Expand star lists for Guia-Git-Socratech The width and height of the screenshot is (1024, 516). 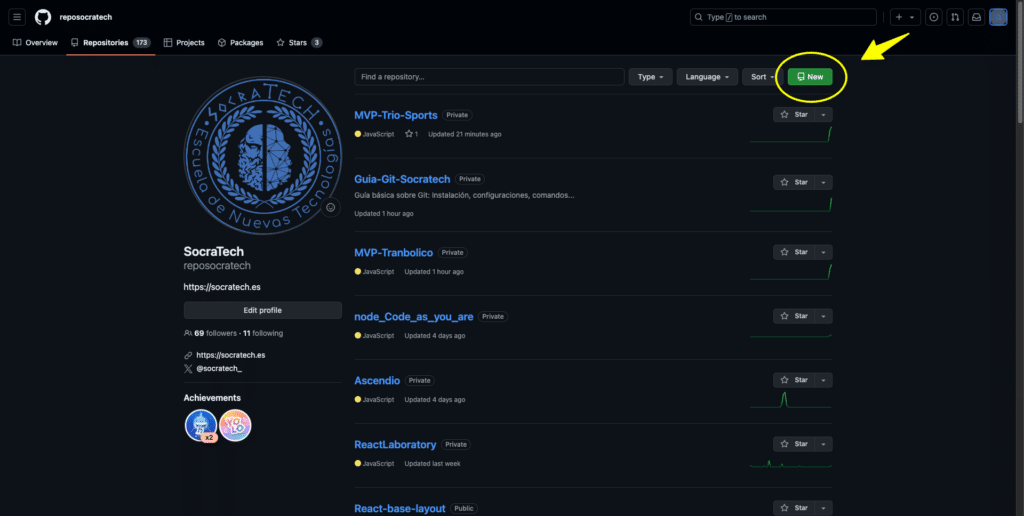[824, 182]
